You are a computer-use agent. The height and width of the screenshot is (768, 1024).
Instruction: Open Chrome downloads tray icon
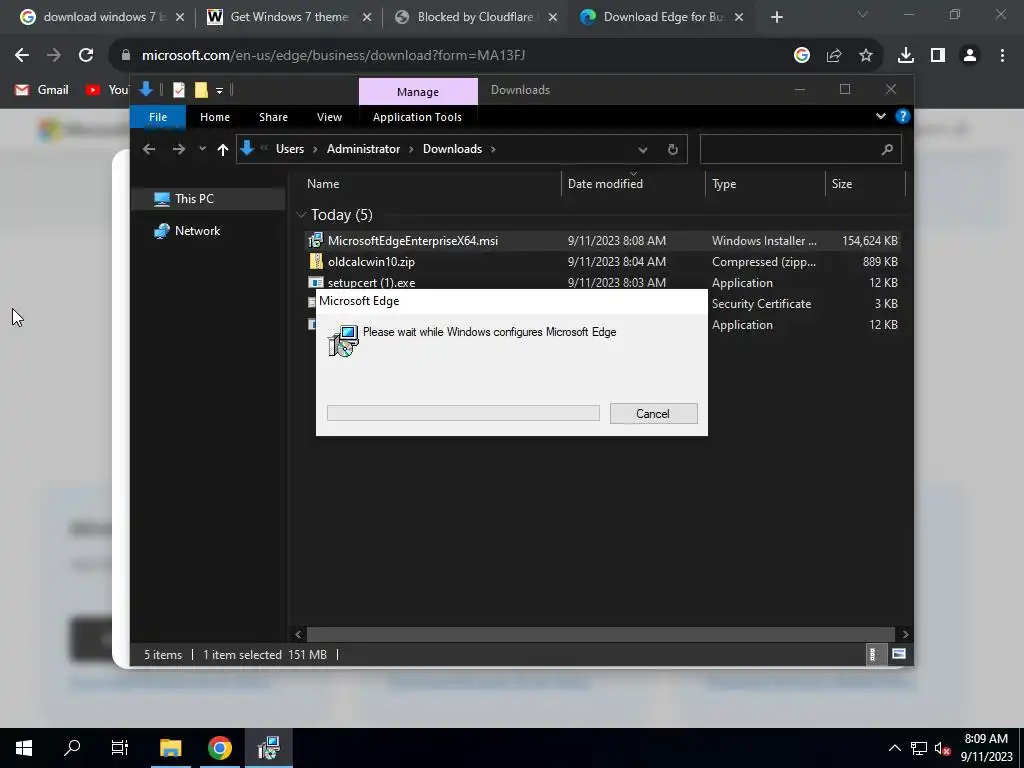click(x=906, y=56)
